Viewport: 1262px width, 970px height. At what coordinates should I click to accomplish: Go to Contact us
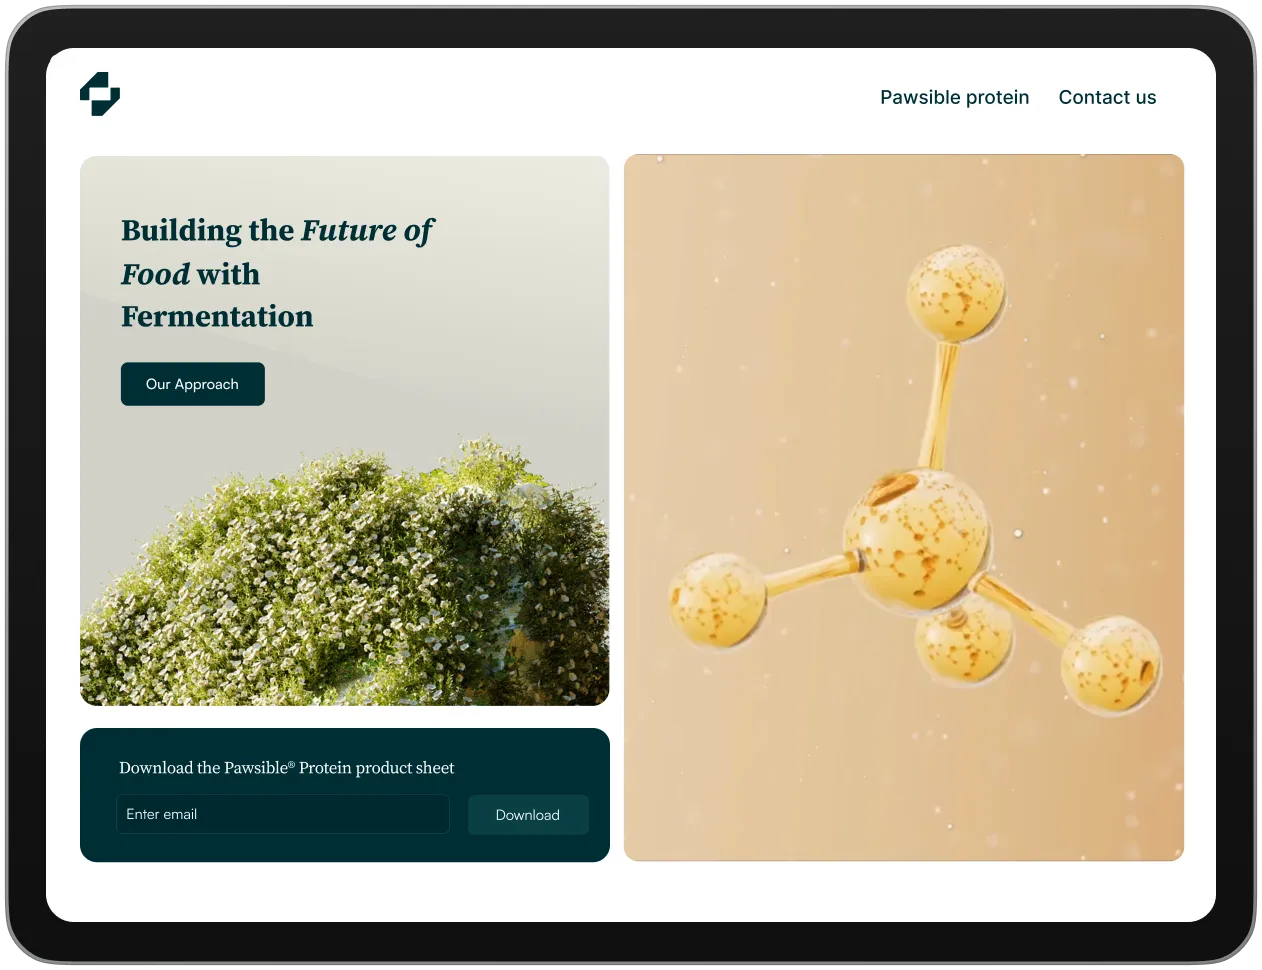click(x=1107, y=97)
